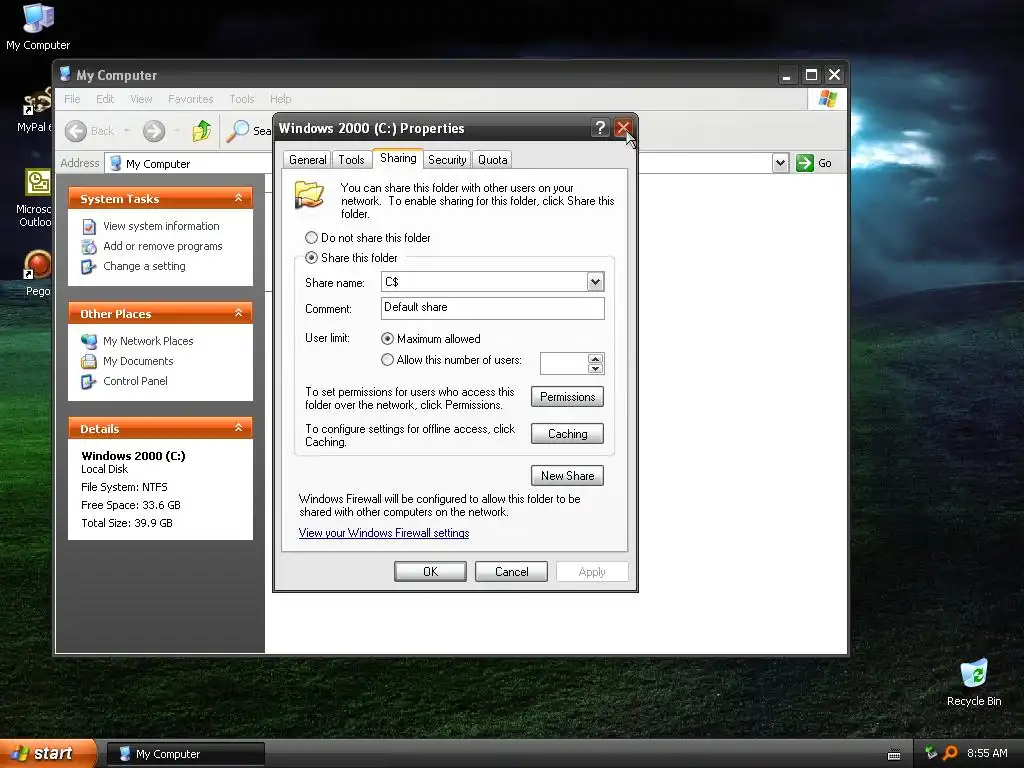The width and height of the screenshot is (1024, 768).
Task: Click the Microsoft Outlook desktop icon
Action: click(37, 182)
